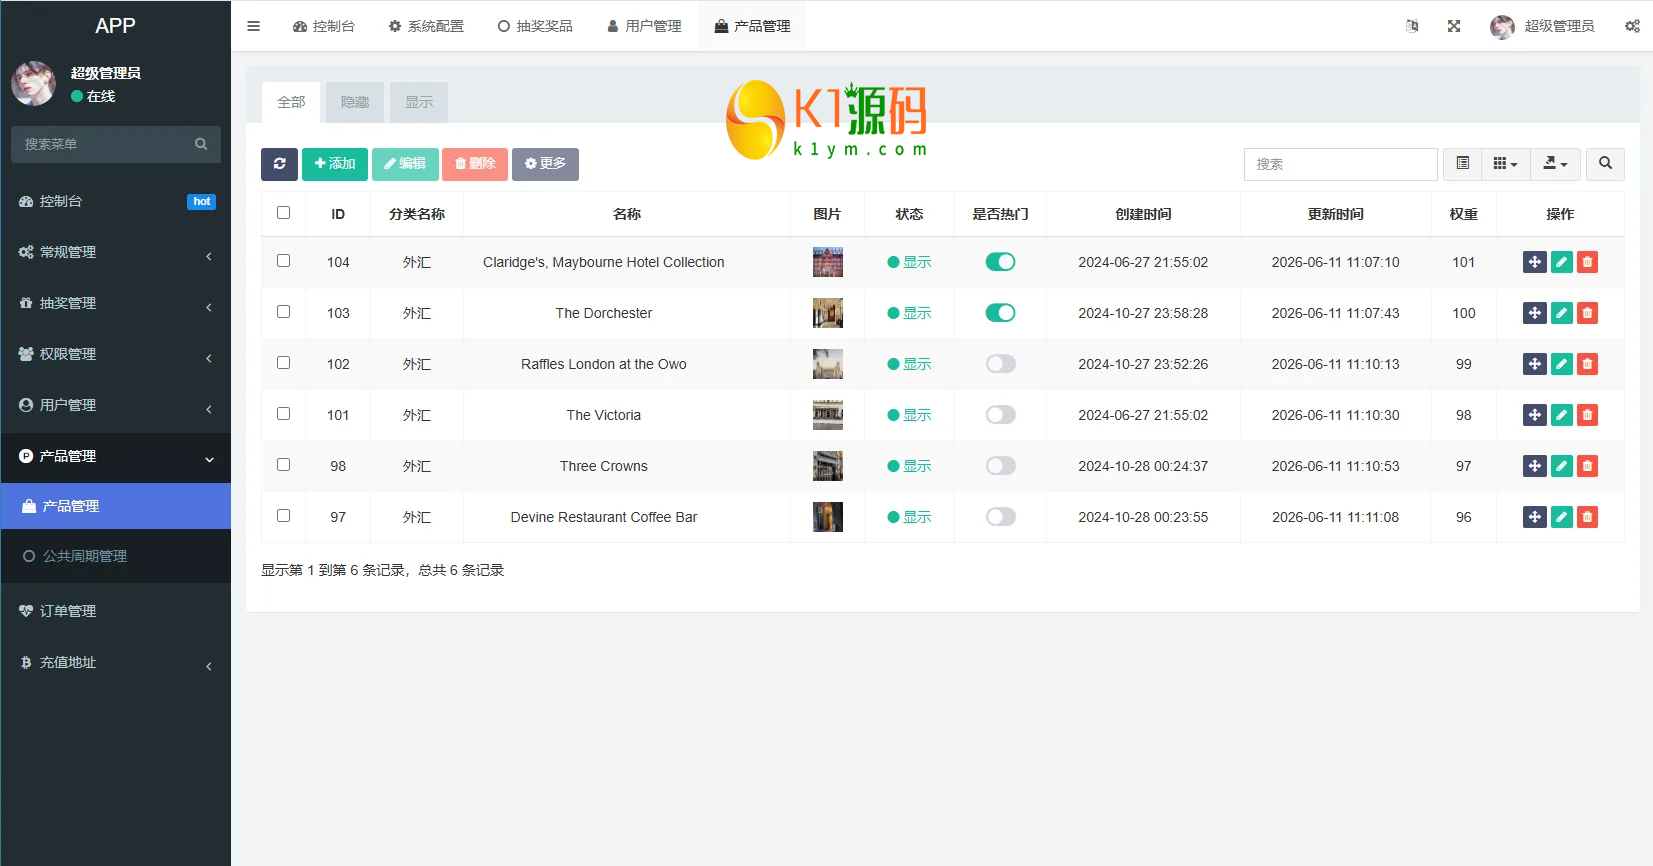Image resolution: width=1653 pixels, height=866 pixels.
Task: Collapse 产品管理 sidebar menu
Action: [x=115, y=457]
